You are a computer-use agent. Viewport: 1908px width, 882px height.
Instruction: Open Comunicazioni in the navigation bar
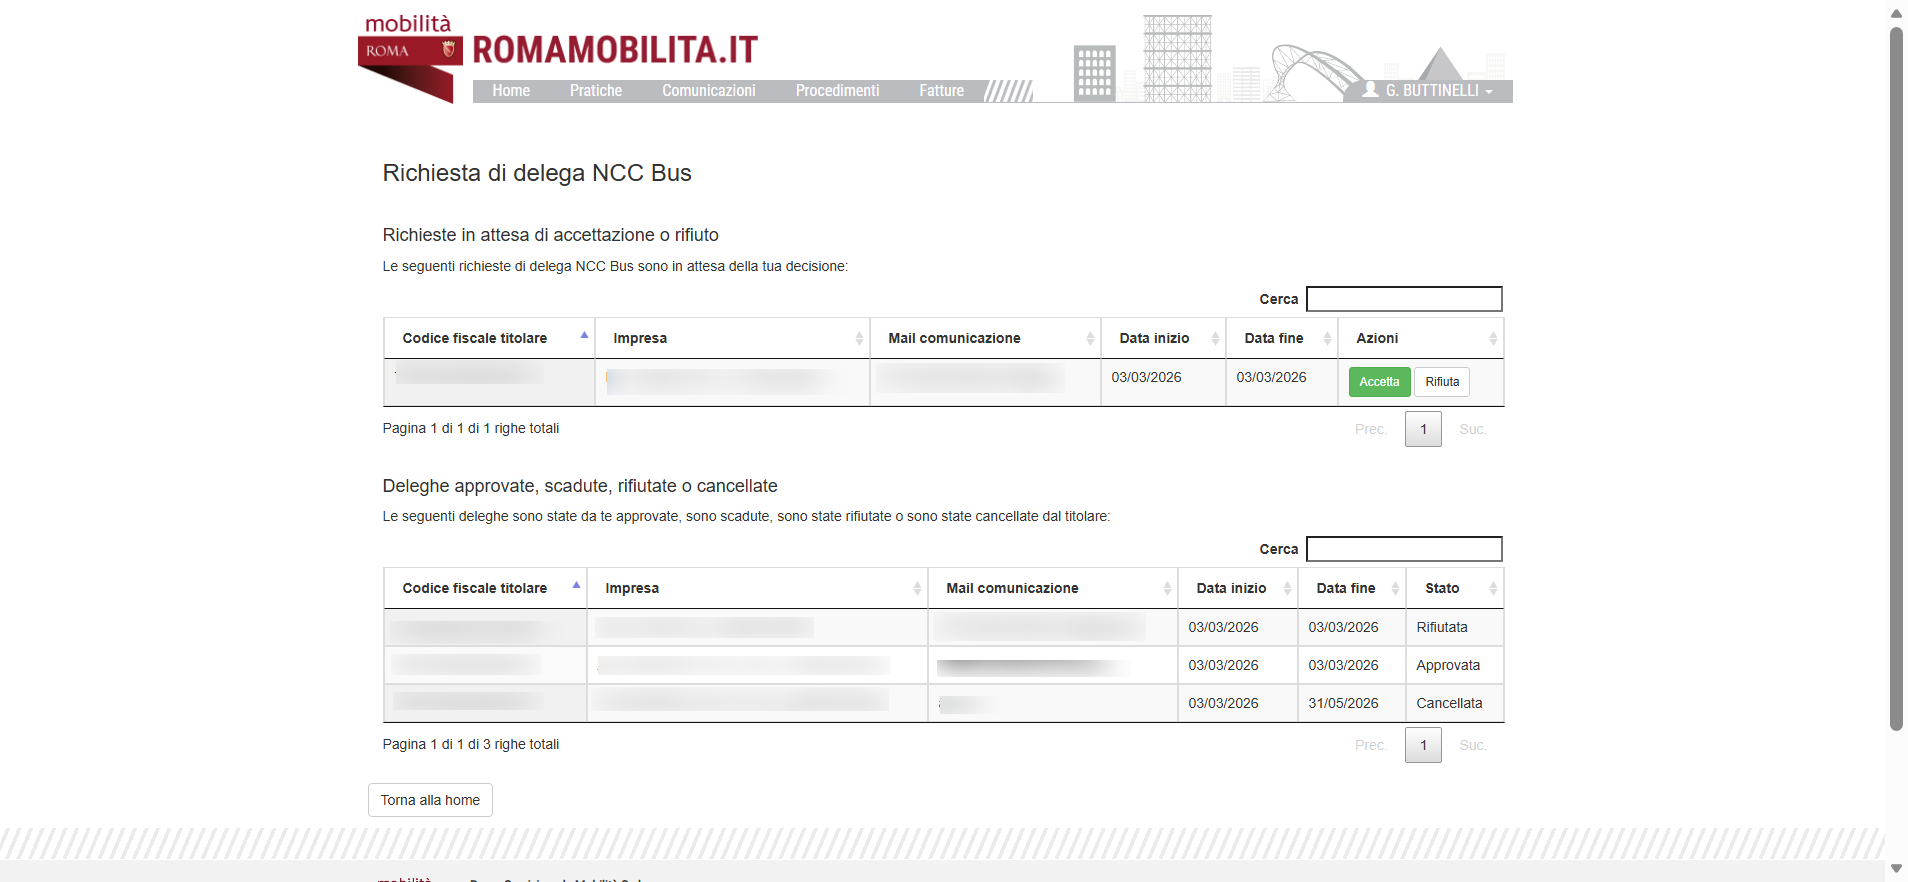[708, 91]
